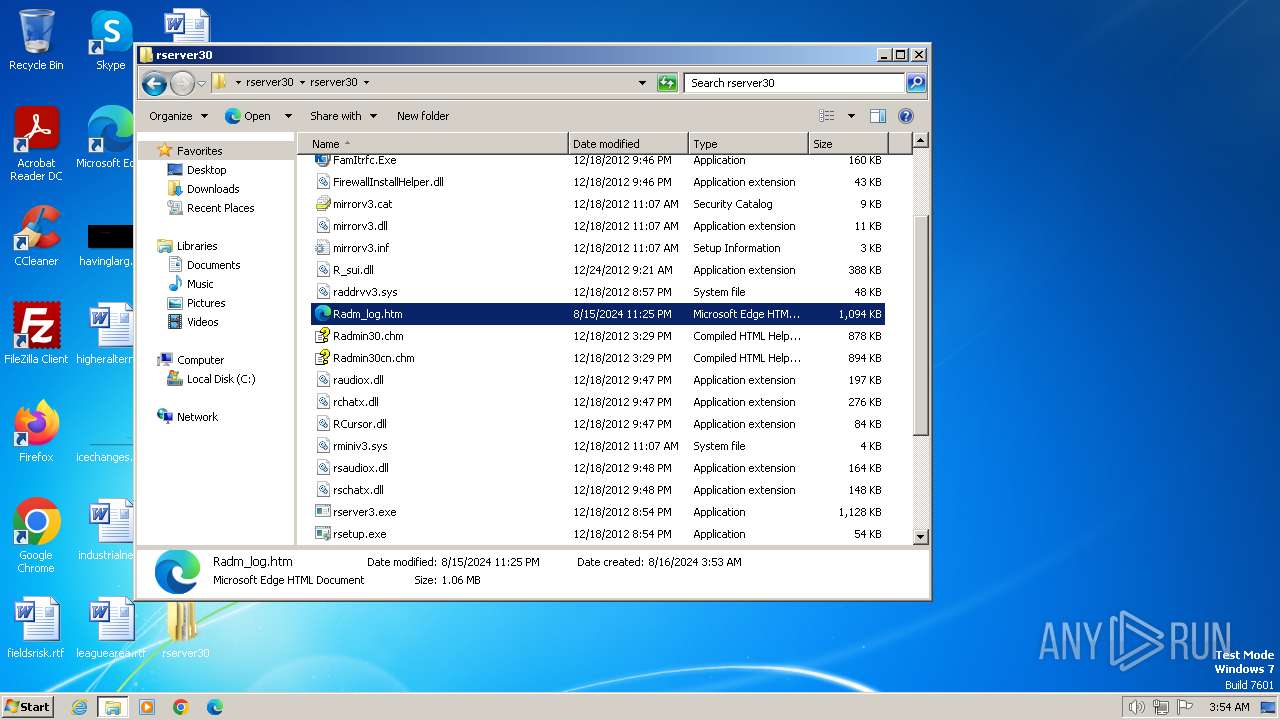This screenshot has width=1280, height=720.
Task: Click the Back navigation arrow in Explorer
Action: [154, 83]
